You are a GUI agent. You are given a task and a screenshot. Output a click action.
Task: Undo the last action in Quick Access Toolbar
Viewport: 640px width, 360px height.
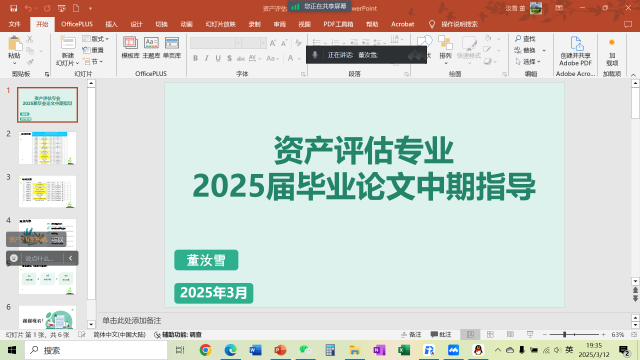pos(28,8)
